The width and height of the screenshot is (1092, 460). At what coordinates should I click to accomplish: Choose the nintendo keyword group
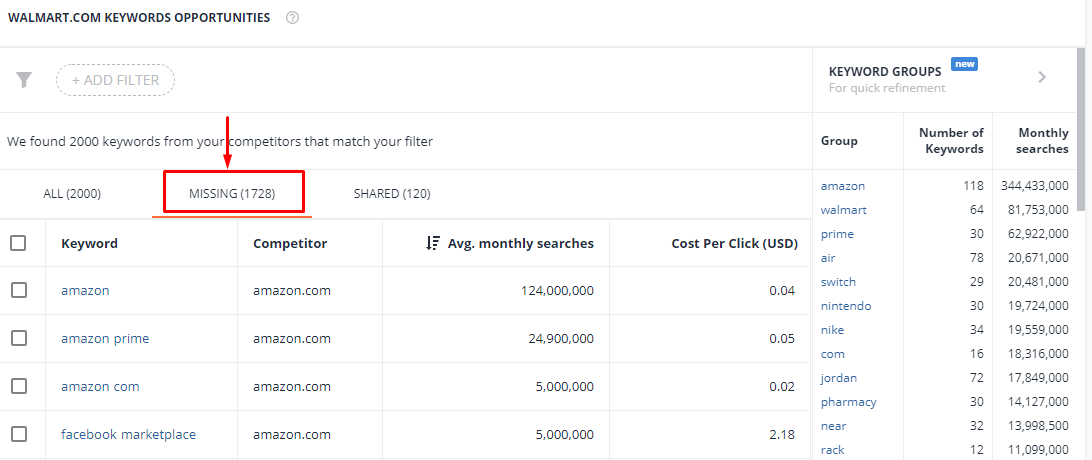[x=846, y=306]
